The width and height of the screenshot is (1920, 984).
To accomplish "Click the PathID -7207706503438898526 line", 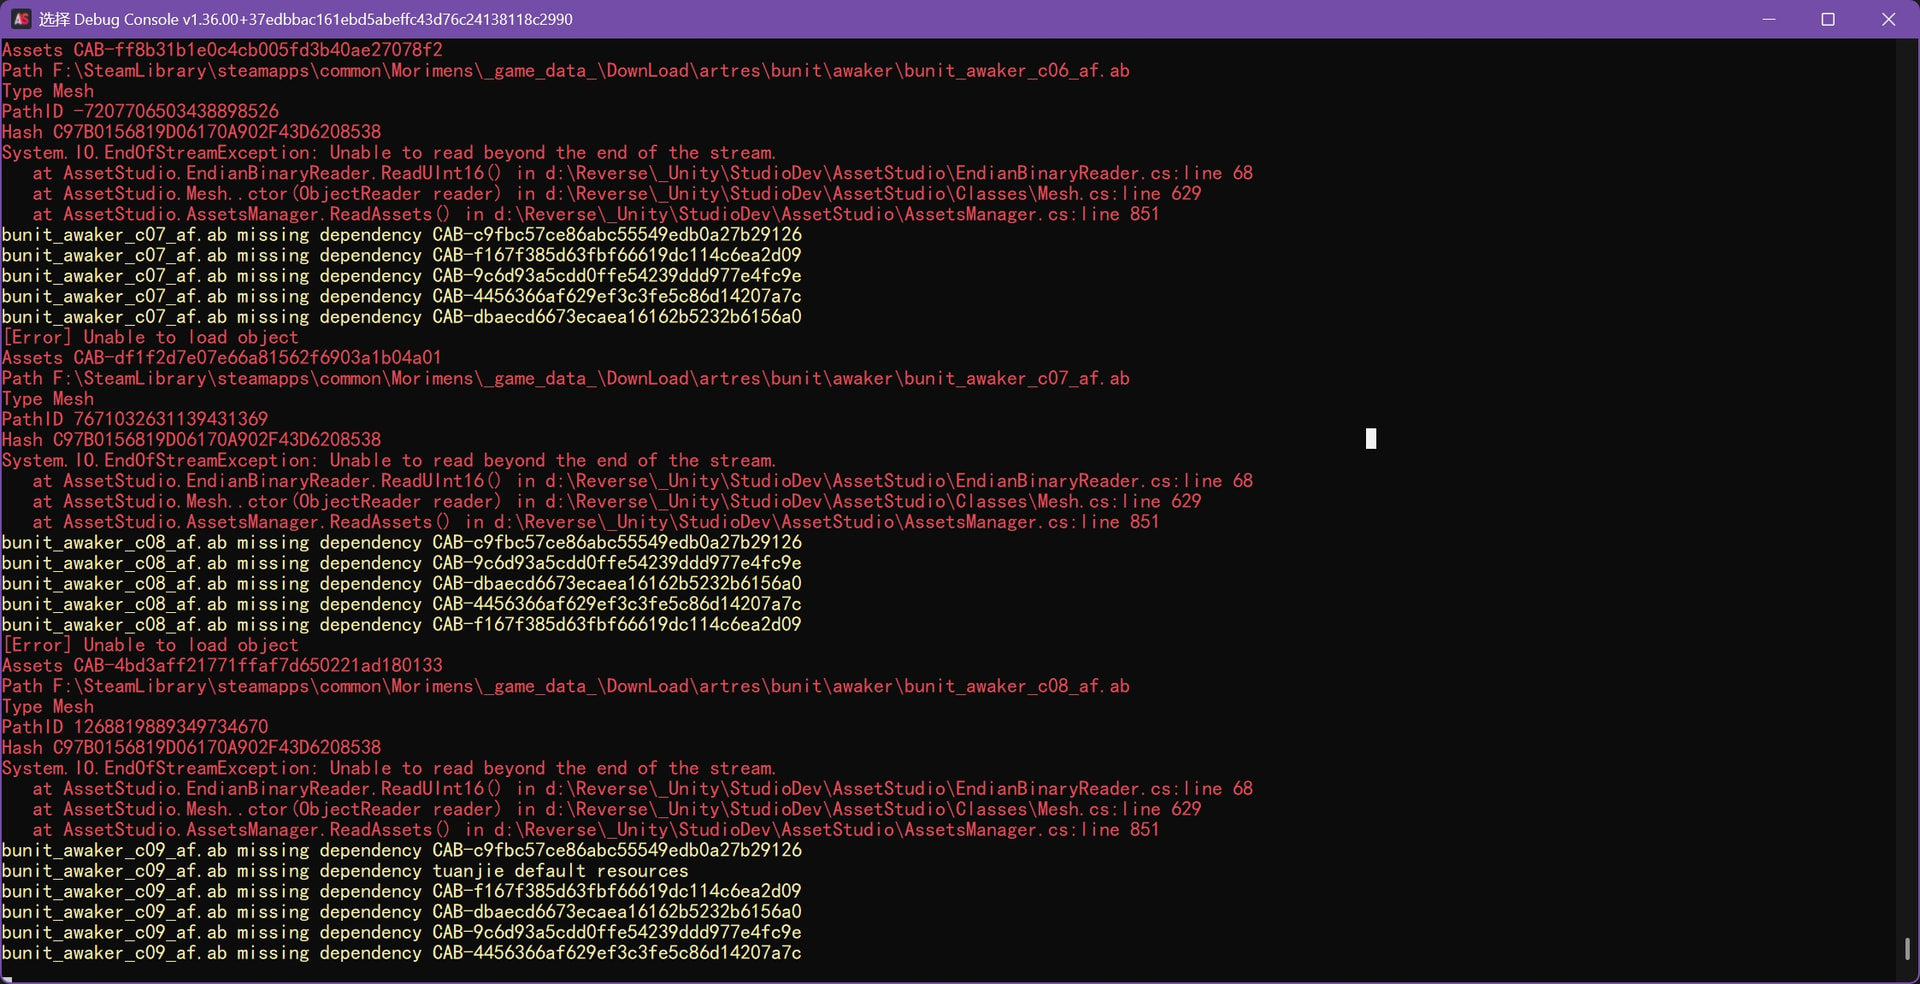I will [140, 111].
